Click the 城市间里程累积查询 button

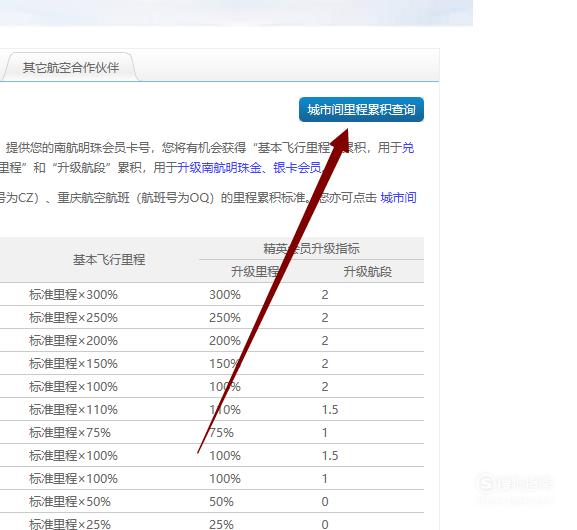[361, 109]
